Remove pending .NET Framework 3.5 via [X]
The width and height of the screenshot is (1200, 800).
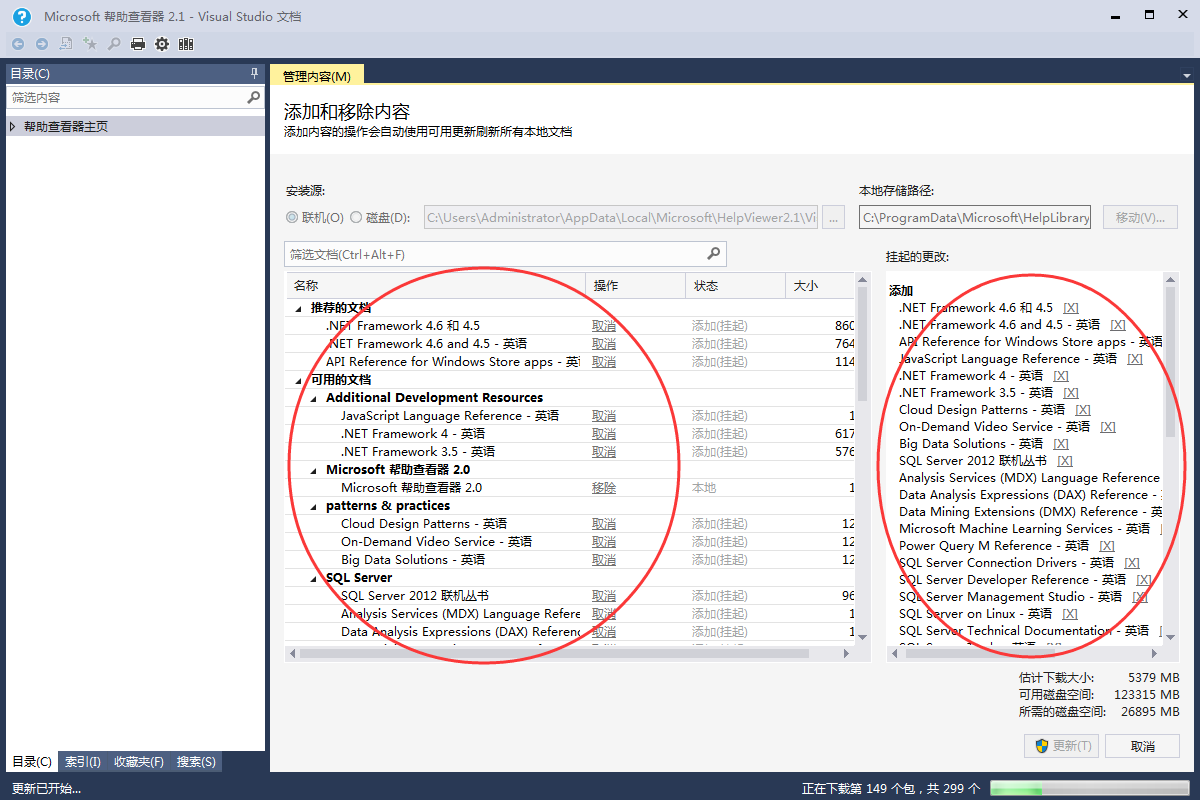tap(1071, 393)
